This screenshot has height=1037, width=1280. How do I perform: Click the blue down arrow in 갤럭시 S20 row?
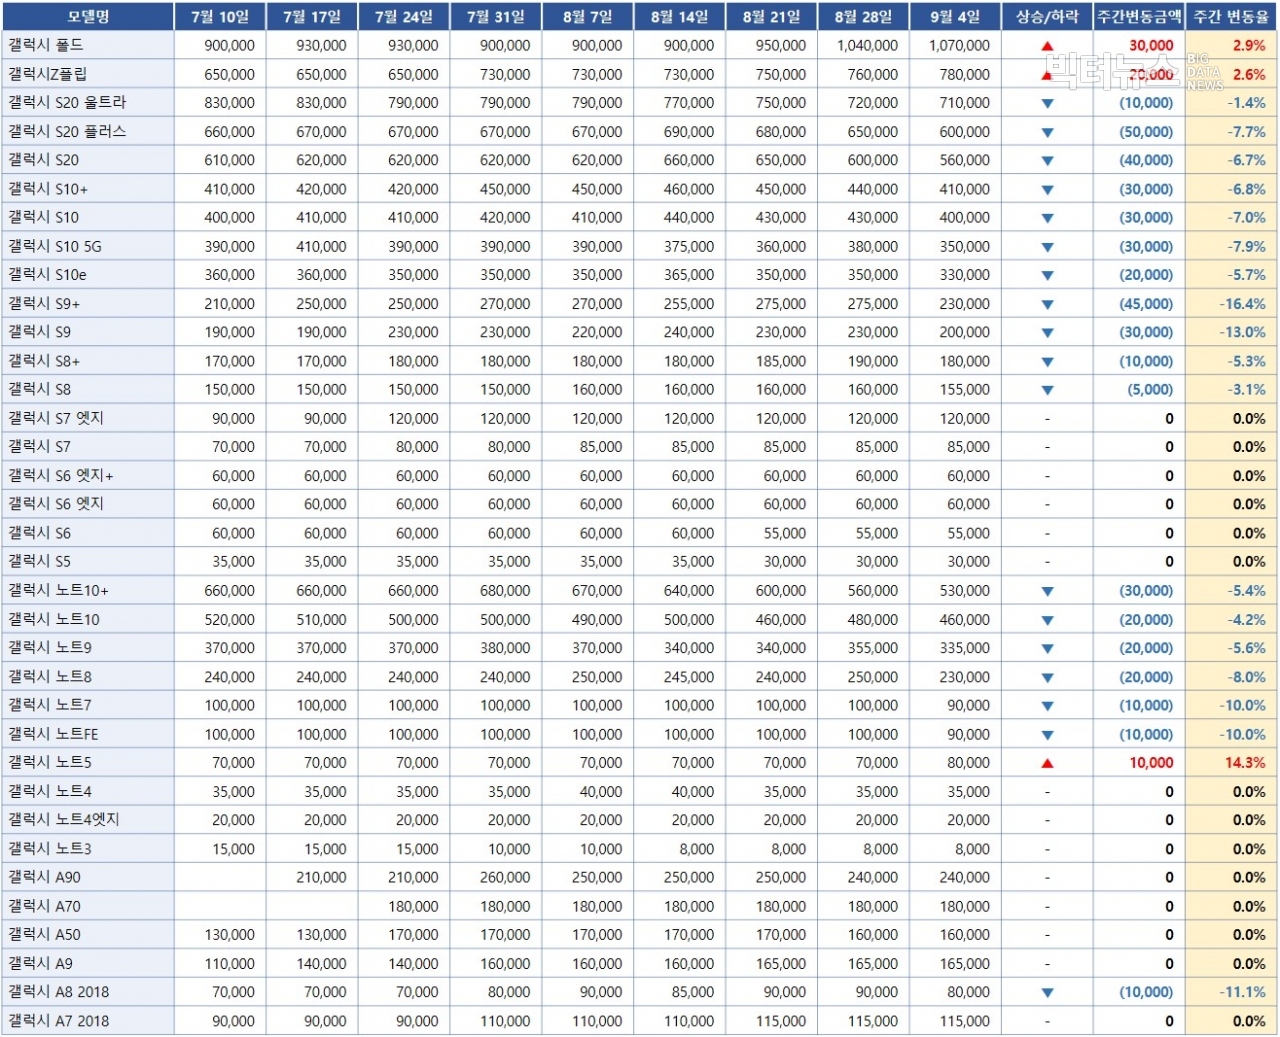[x=1047, y=160]
